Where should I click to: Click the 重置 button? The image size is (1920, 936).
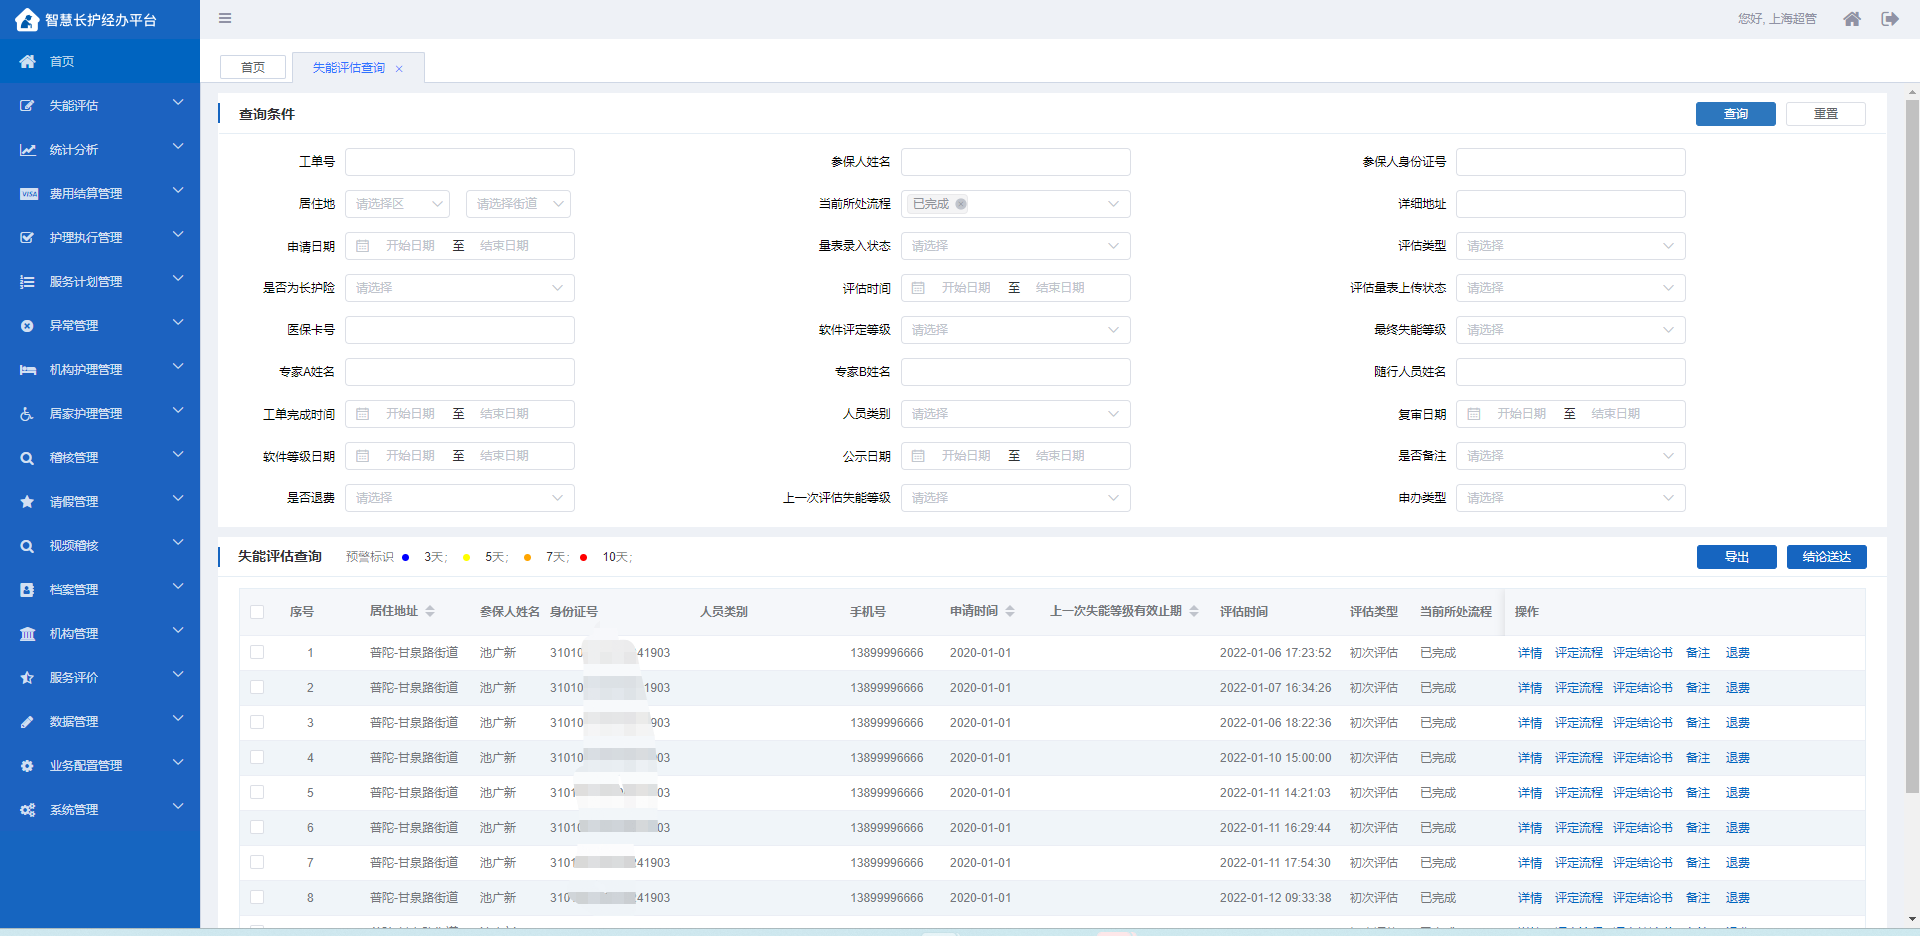(1826, 114)
